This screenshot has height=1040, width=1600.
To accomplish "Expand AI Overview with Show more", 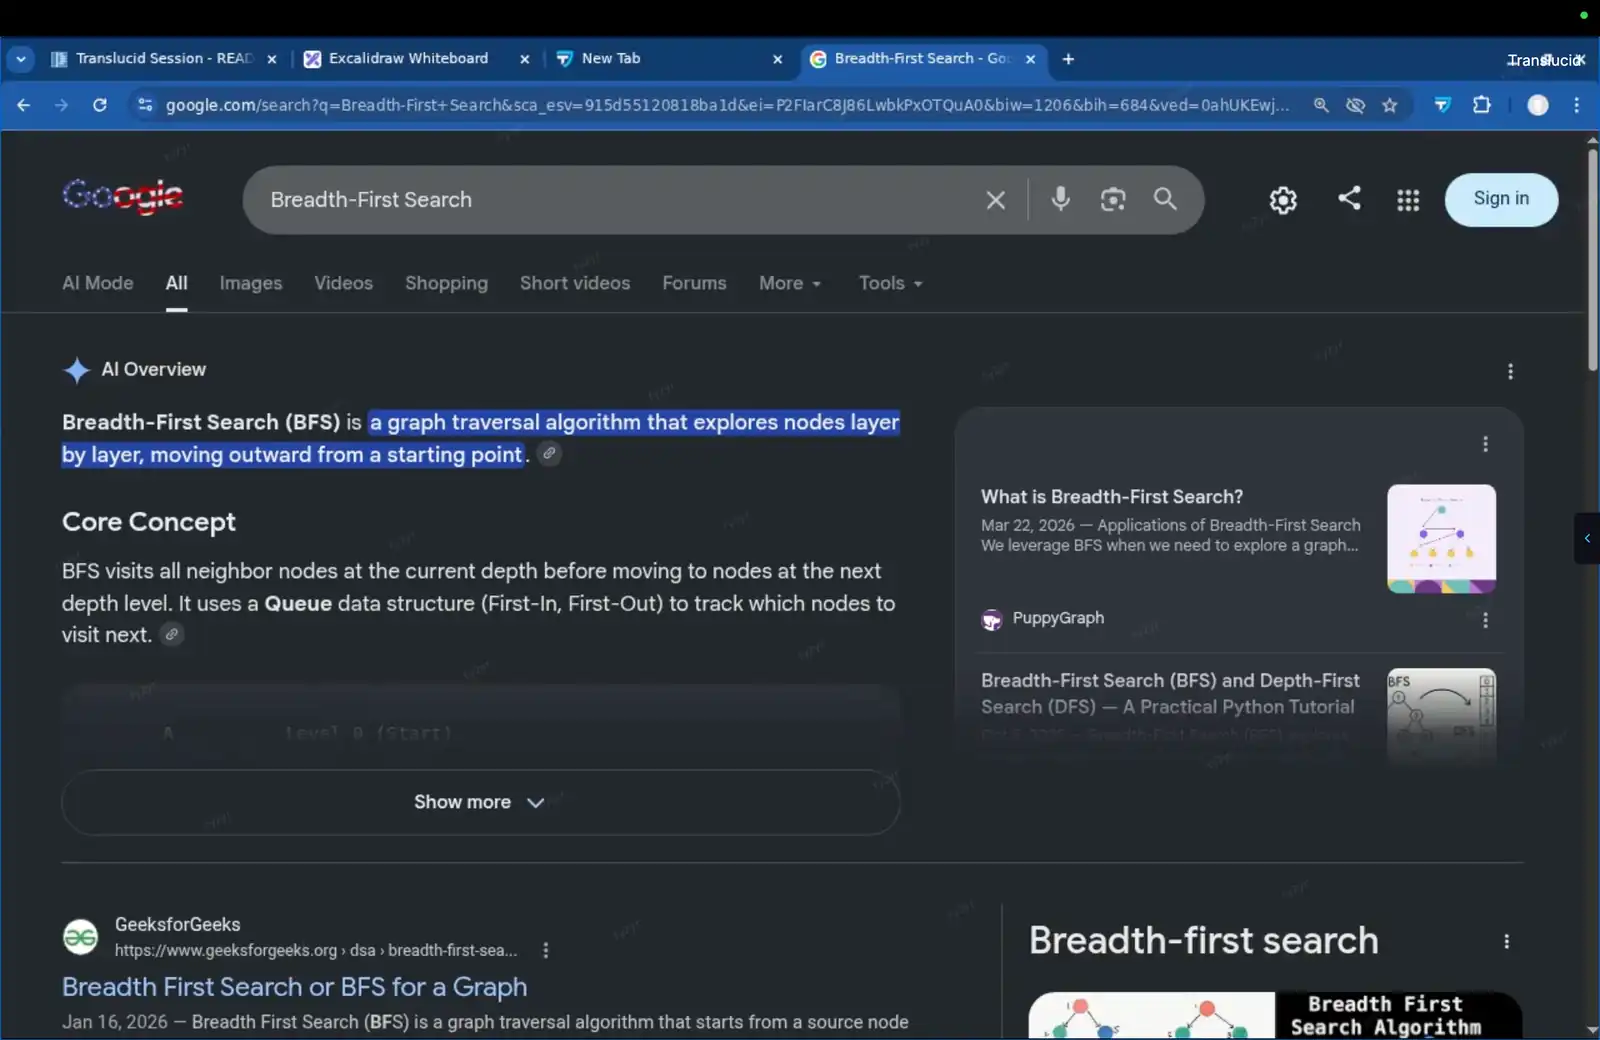I will coord(481,802).
